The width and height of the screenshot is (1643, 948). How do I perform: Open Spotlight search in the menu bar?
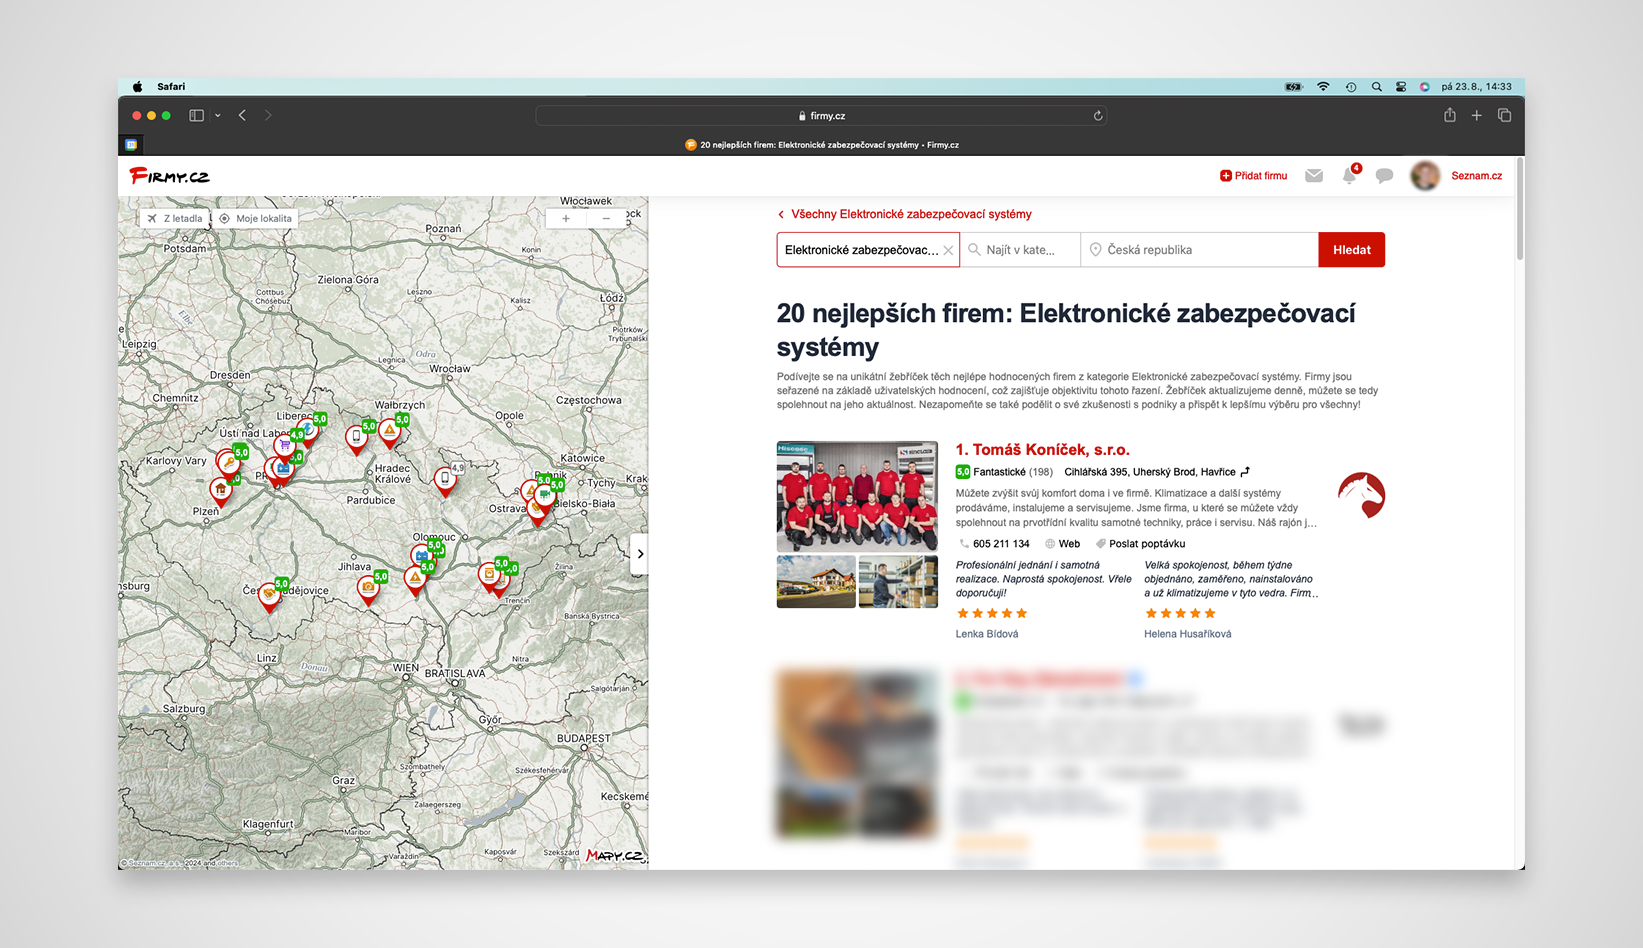point(1377,87)
